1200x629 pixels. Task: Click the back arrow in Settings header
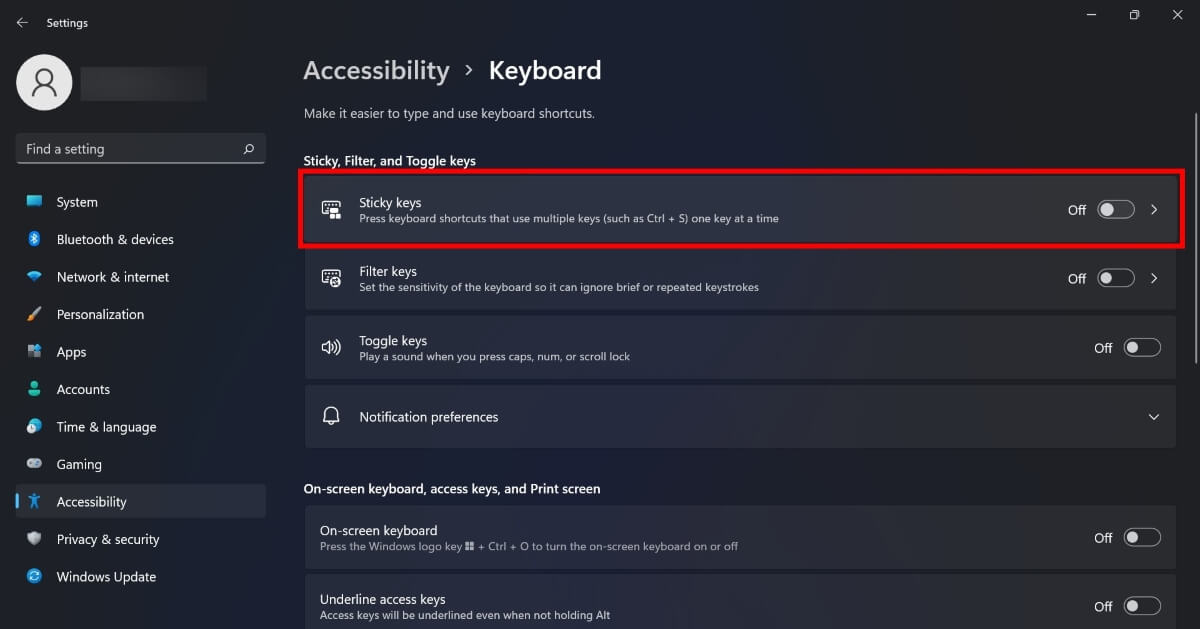coord(22,23)
